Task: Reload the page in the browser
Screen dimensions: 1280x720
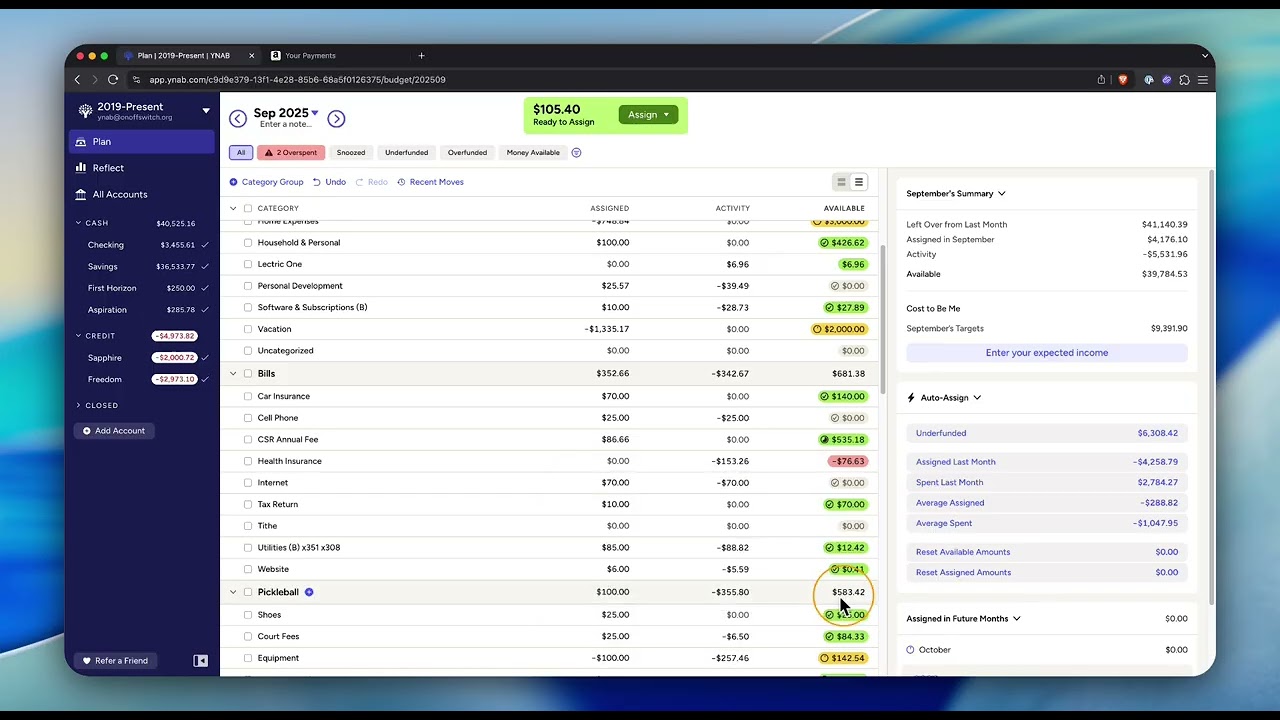Action: click(x=113, y=80)
